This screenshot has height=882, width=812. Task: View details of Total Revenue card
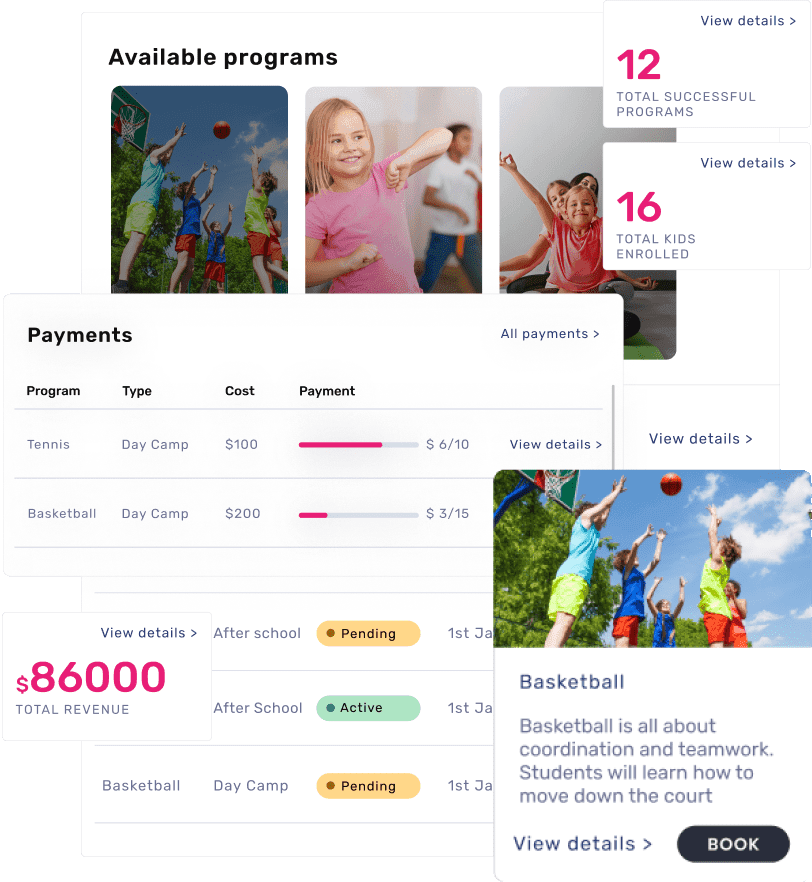coord(148,633)
